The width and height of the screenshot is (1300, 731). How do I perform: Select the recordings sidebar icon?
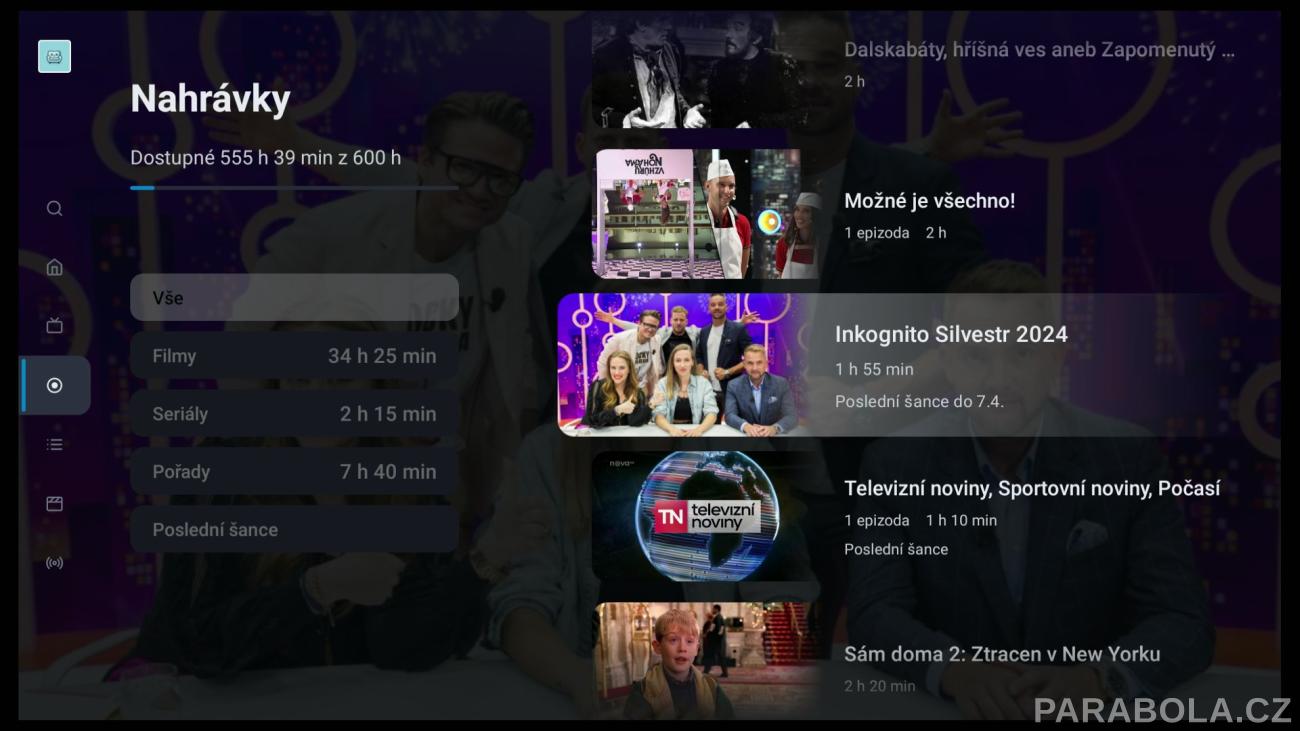55,385
